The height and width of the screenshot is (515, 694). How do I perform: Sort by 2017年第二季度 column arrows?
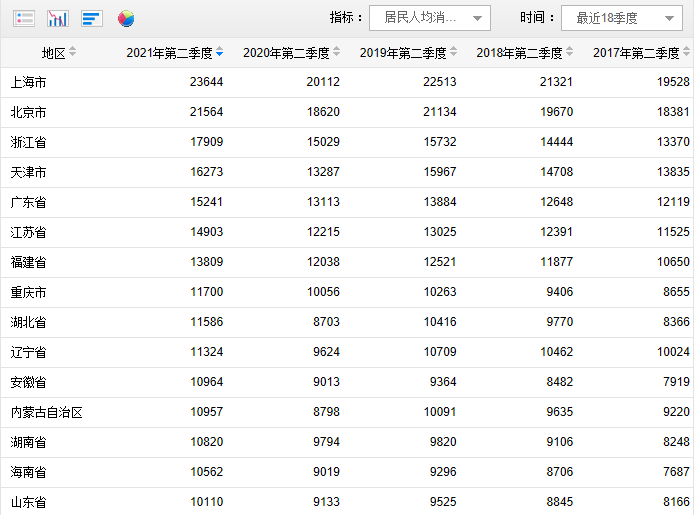coord(686,52)
